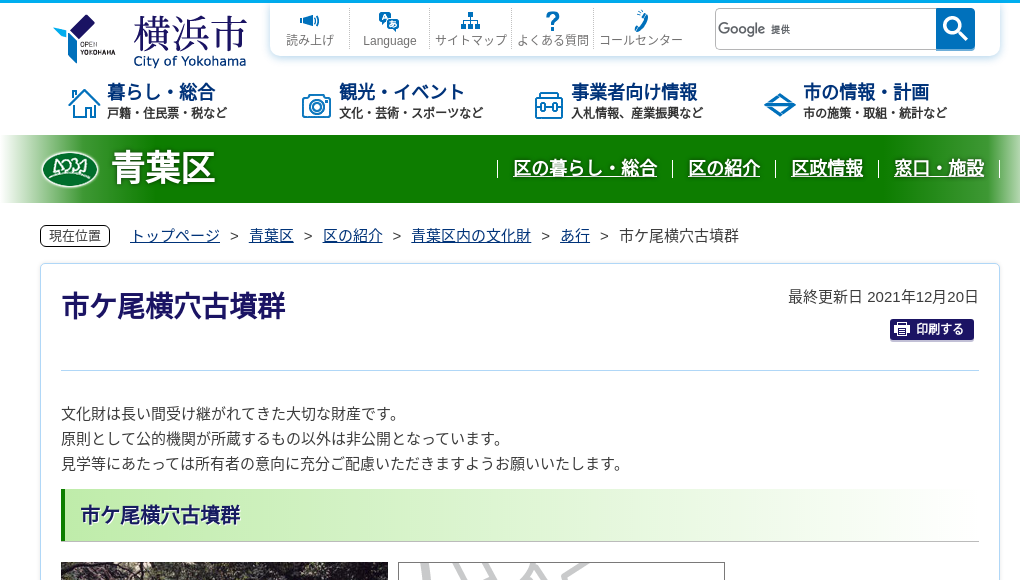
Task: Open よくある質問 question mark icon
Action: [x=551, y=20]
